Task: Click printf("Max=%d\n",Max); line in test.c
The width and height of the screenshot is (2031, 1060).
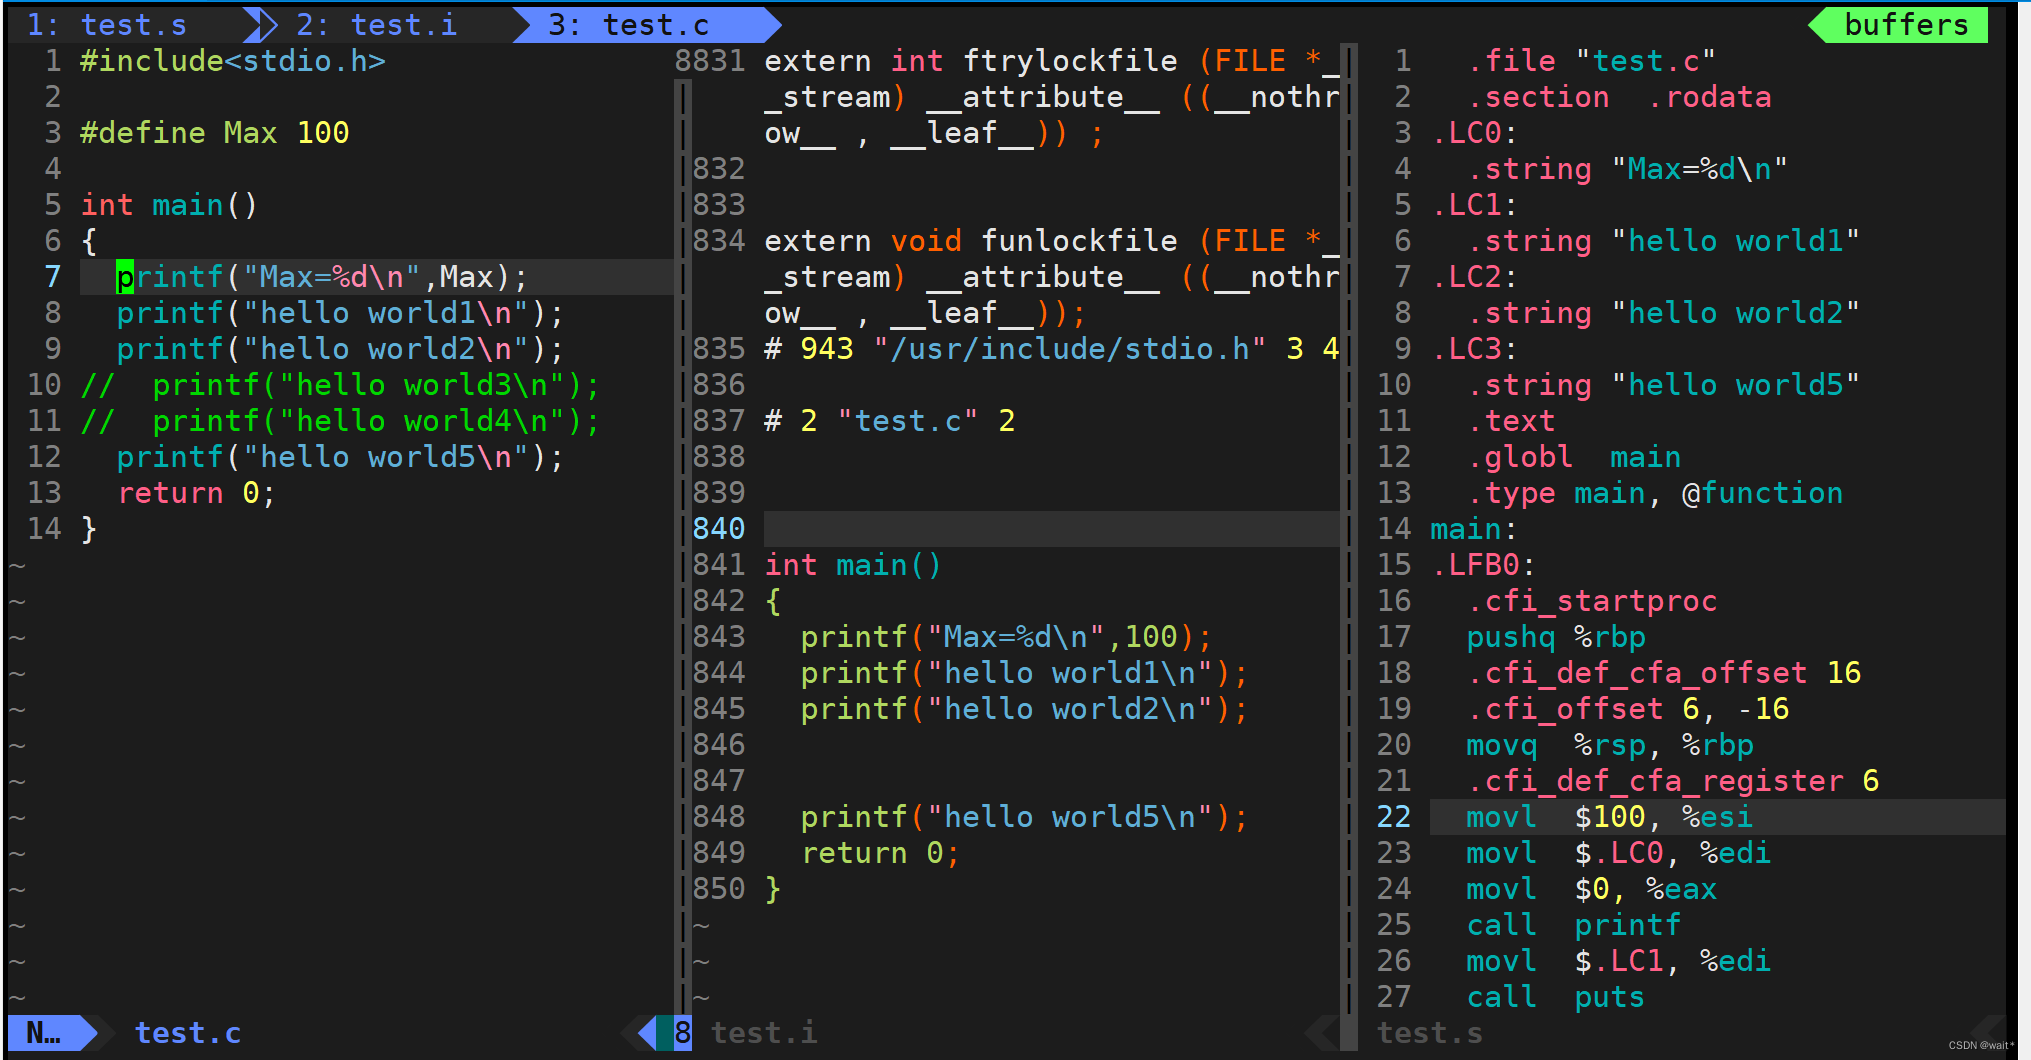Action: (322, 277)
